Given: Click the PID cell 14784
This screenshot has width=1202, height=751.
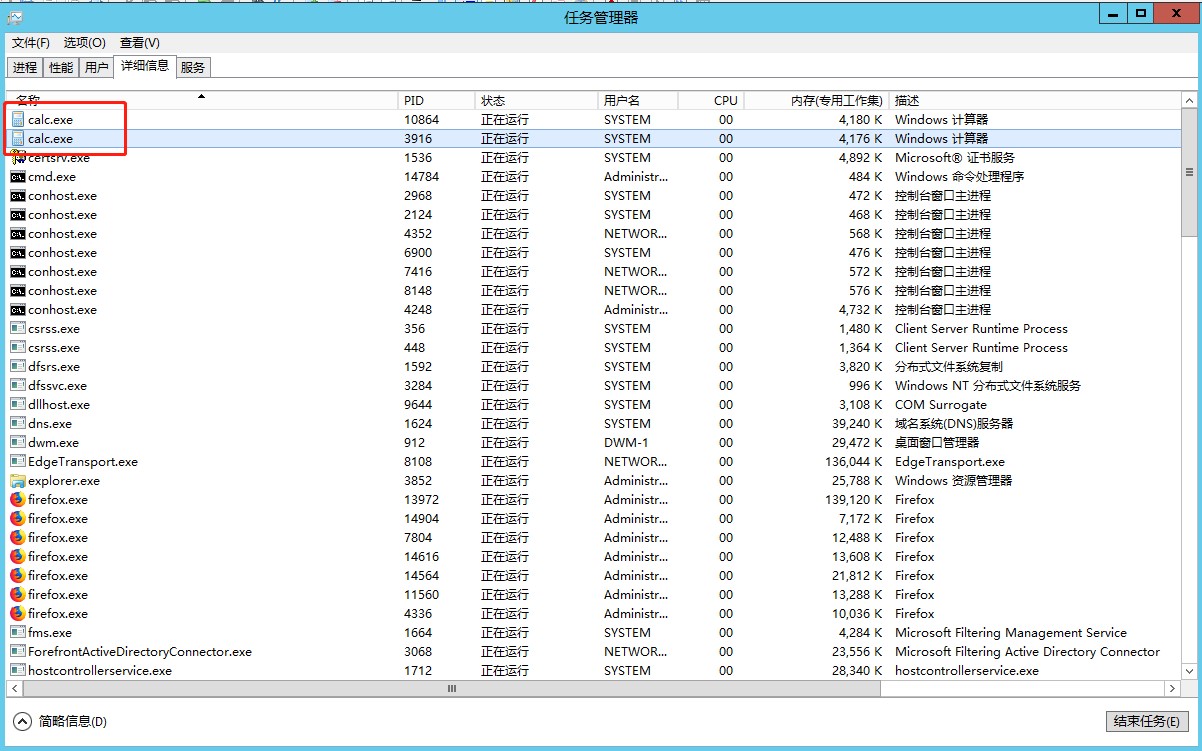Looking at the screenshot, I should [x=421, y=176].
